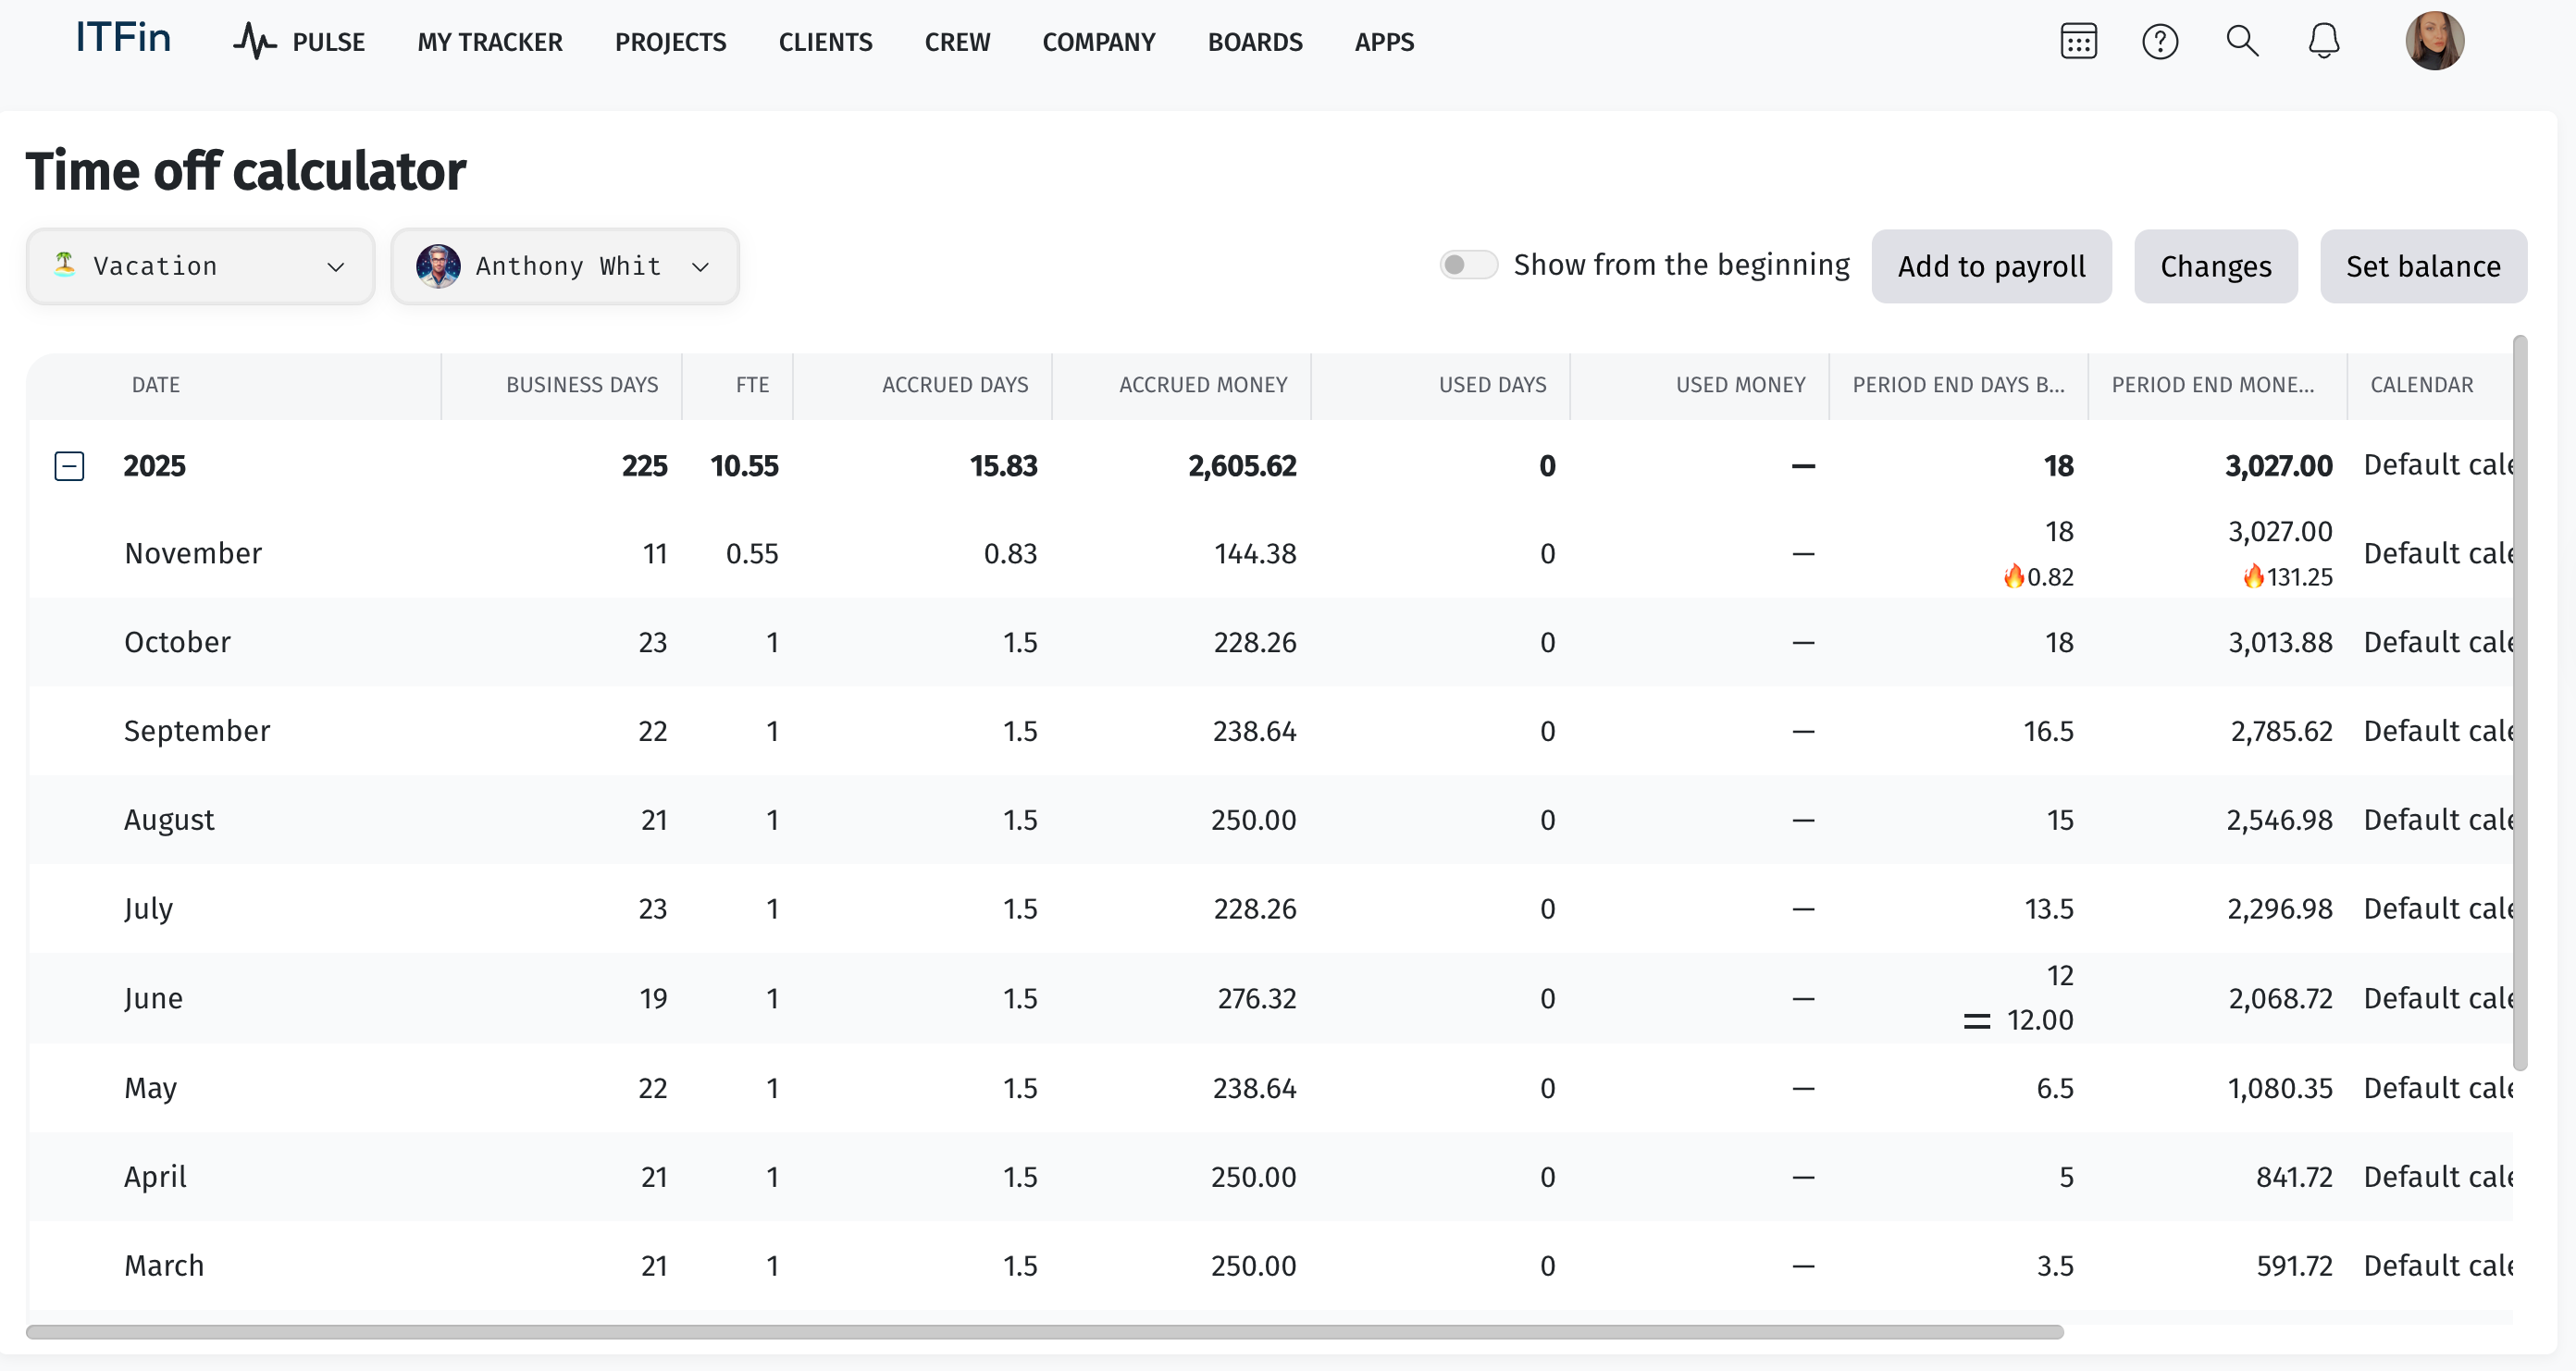This screenshot has height=1371, width=2576.
Task: Click the Changes button
Action: [2215, 266]
